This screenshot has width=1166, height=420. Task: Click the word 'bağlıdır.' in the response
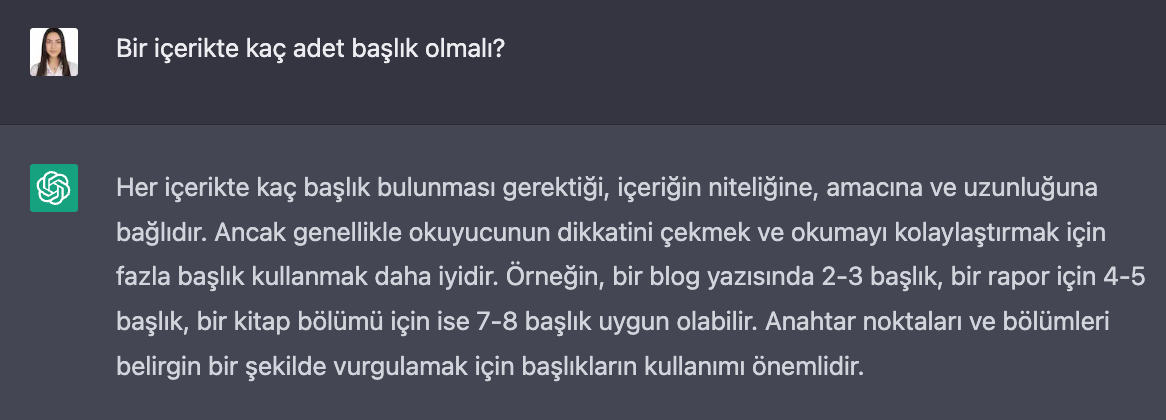point(163,233)
